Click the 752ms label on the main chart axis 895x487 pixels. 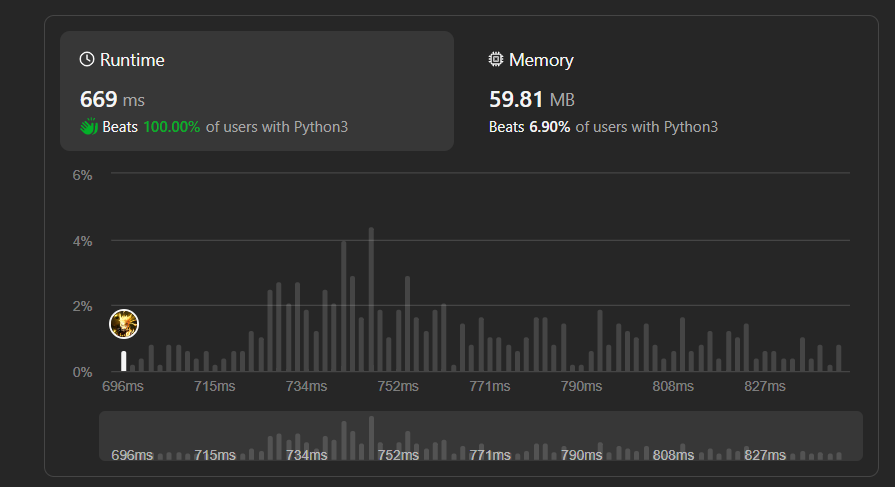(398, 386)
